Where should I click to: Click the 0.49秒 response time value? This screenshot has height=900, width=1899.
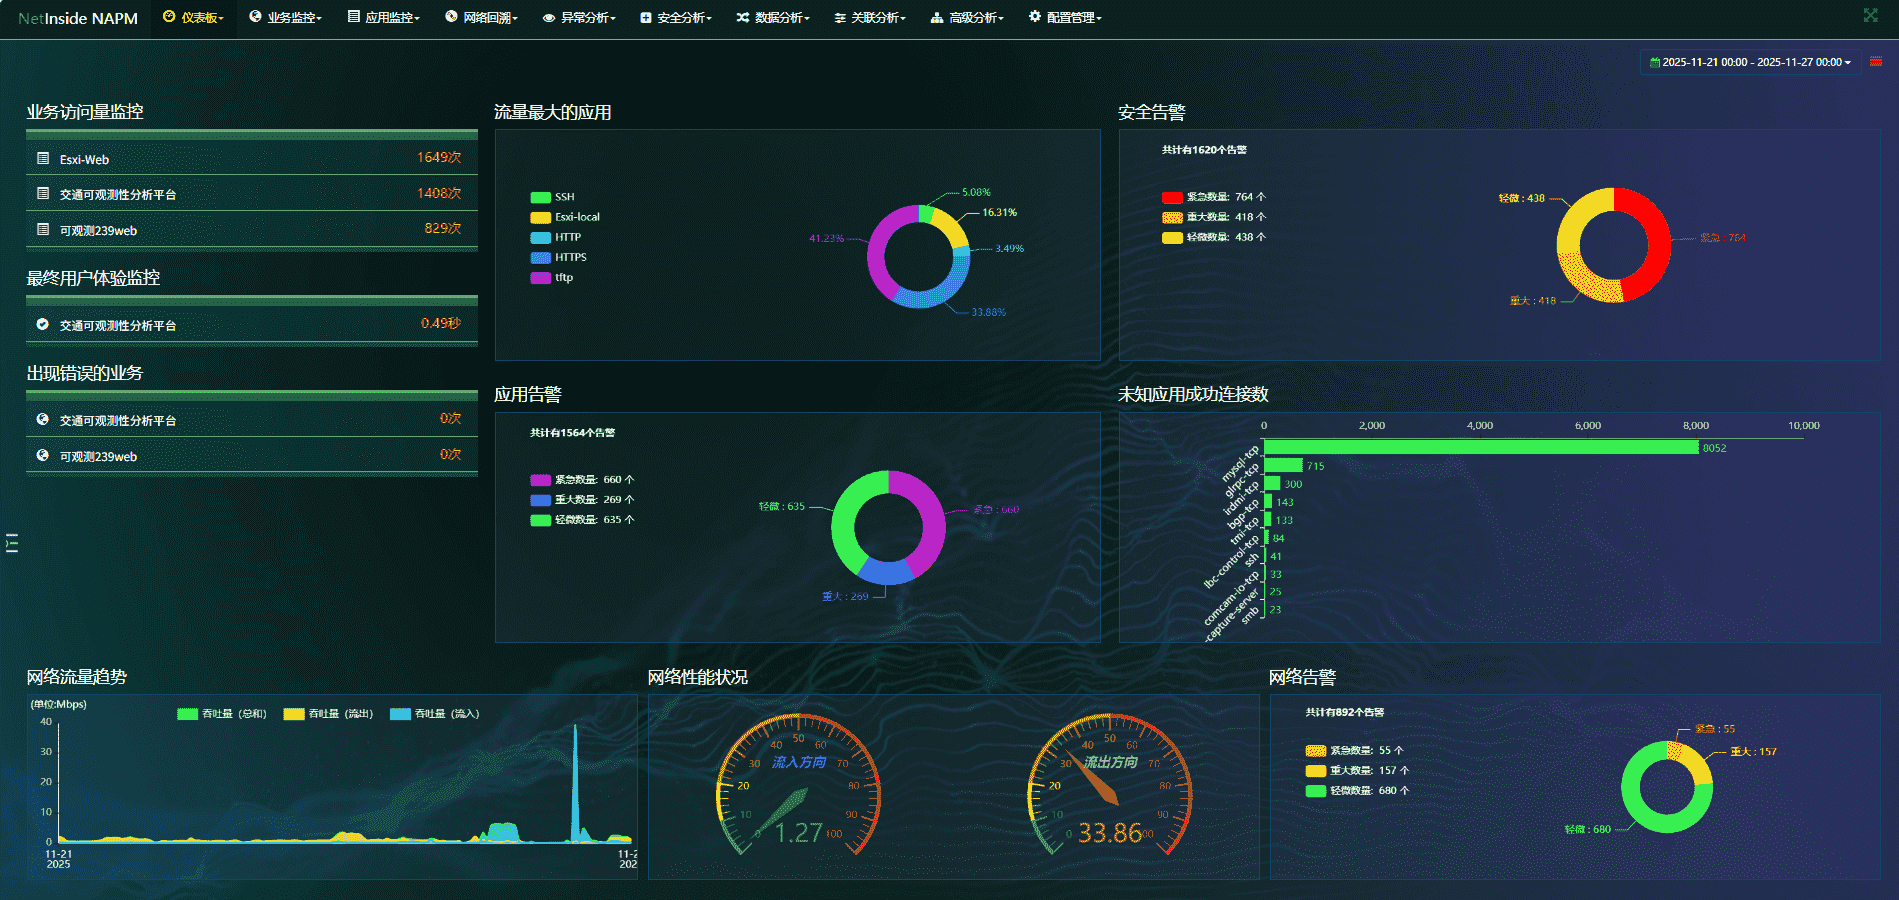click(440, 323)
